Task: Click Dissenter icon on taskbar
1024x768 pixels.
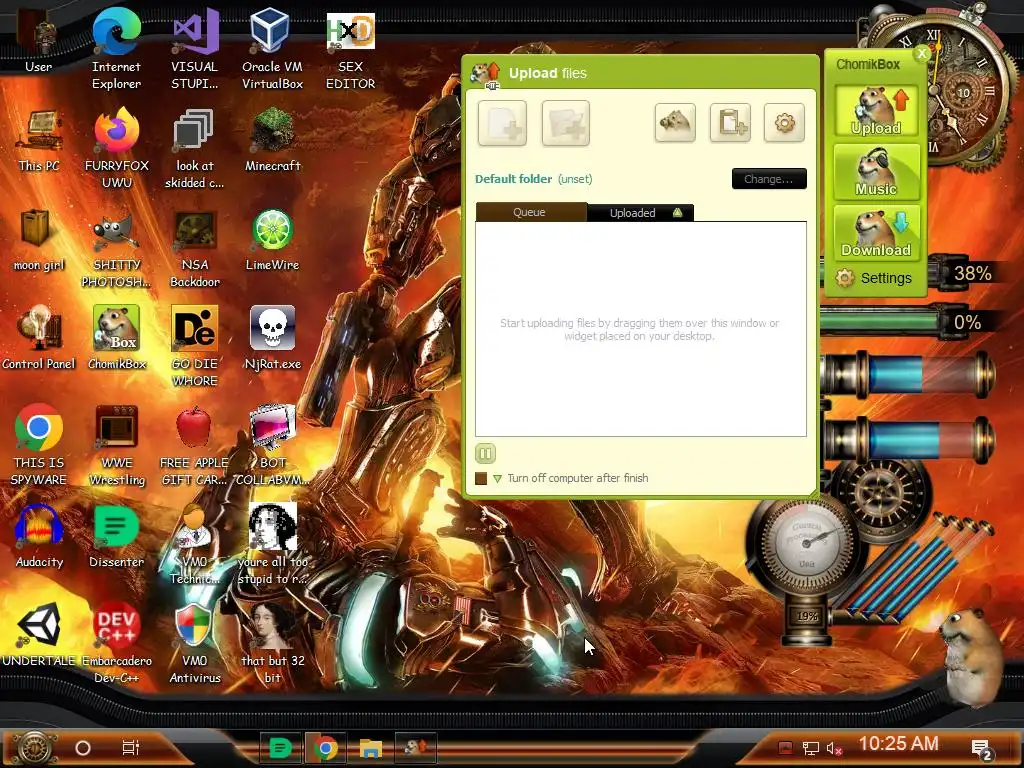Action: (x=280, y=748)
